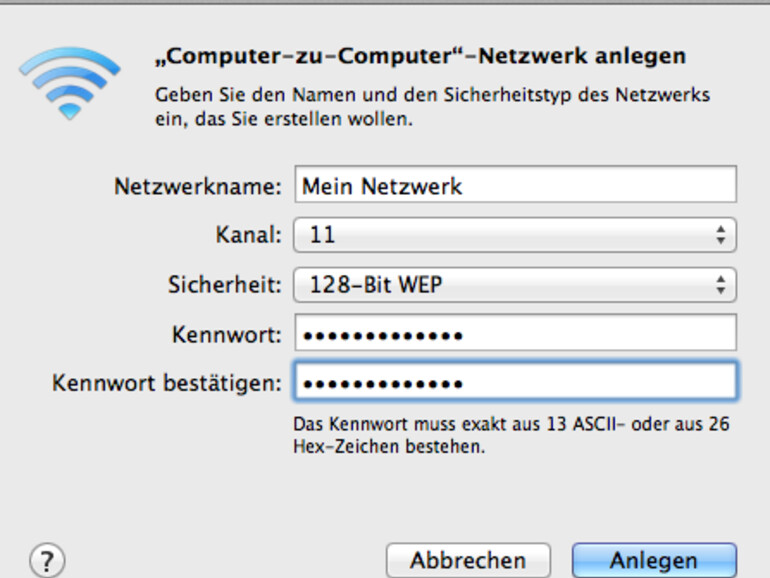
Task: Click the gray title bar strip
Action: (385, 3)
